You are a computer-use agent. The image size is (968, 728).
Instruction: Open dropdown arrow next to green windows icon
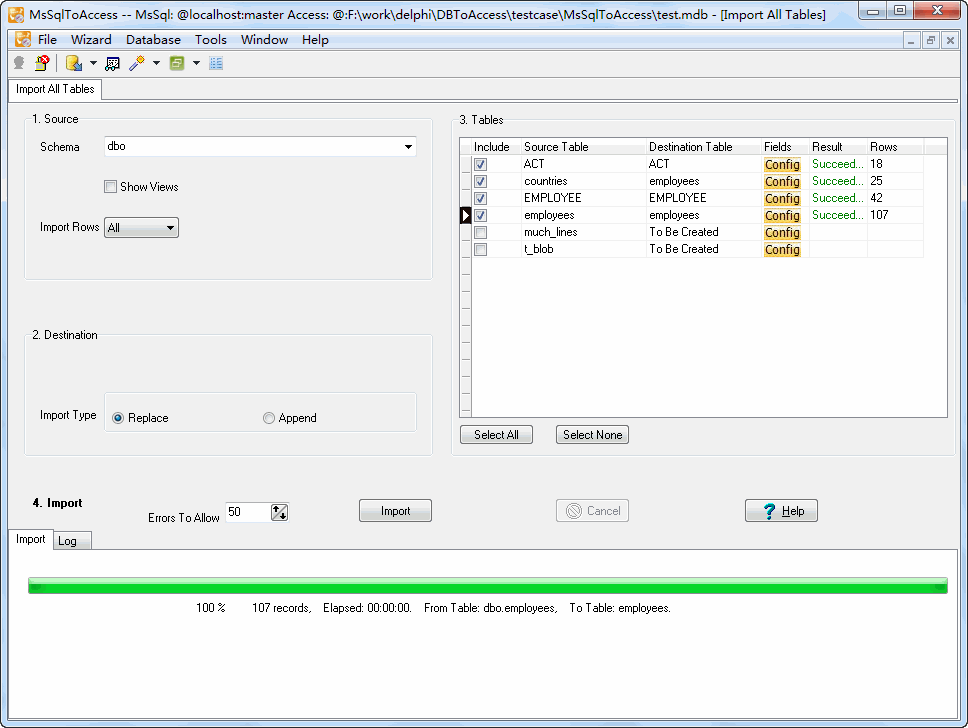click(196, 63)
